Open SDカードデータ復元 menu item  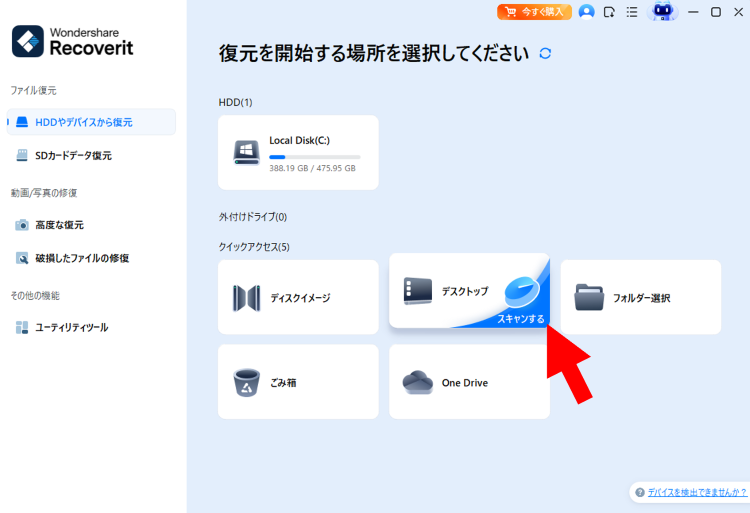point(73,155)
